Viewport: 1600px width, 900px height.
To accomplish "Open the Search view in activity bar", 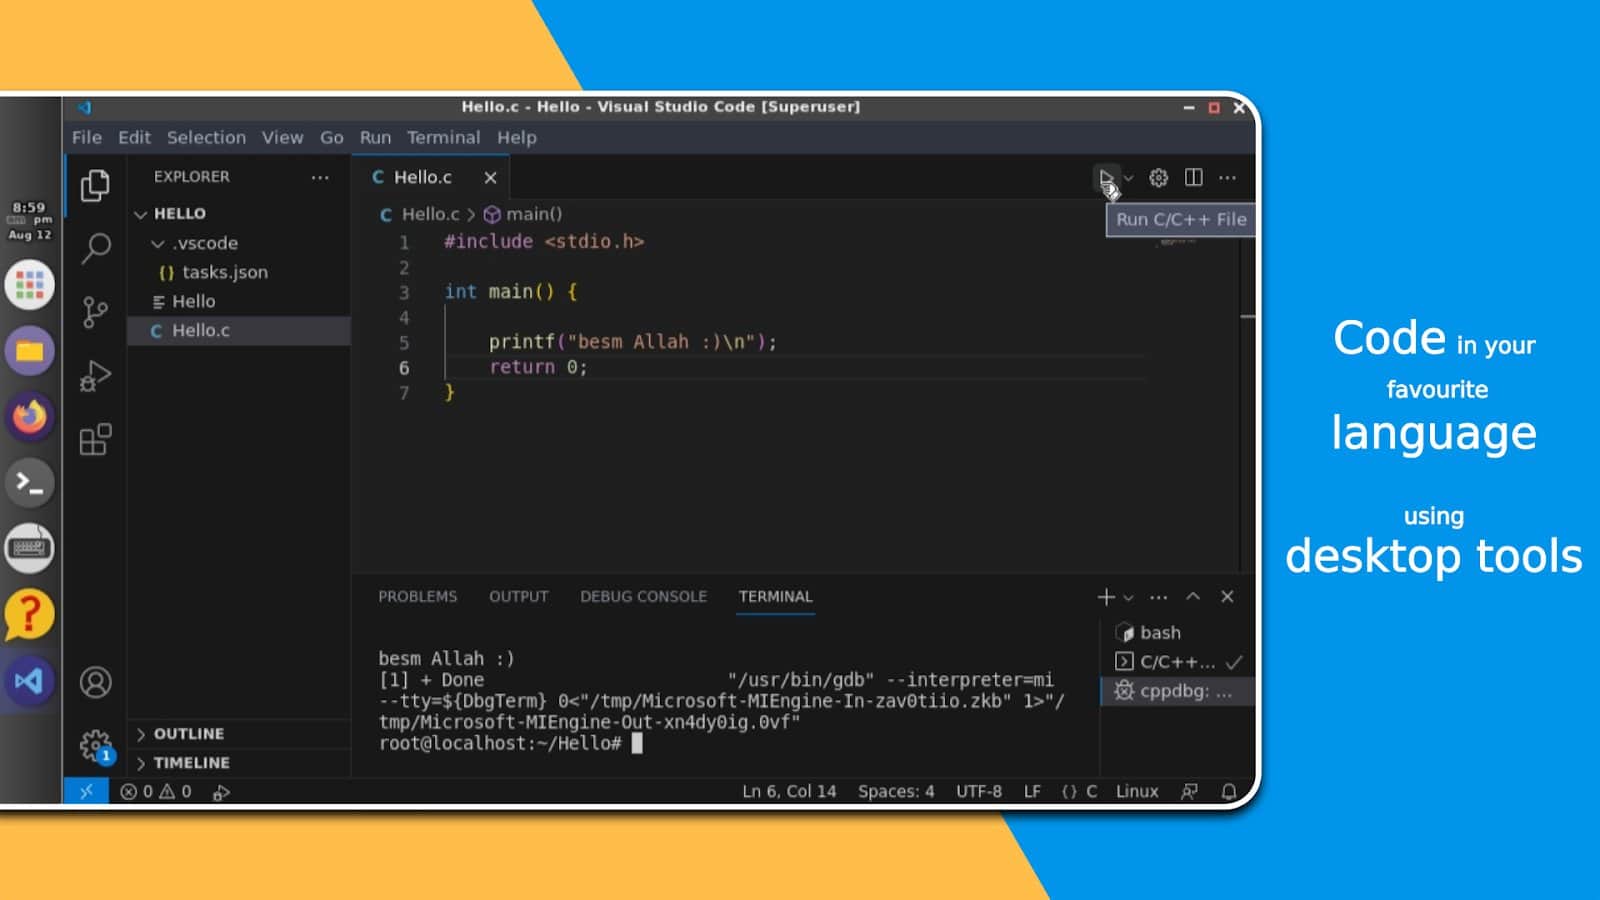I will pos(96,247).
